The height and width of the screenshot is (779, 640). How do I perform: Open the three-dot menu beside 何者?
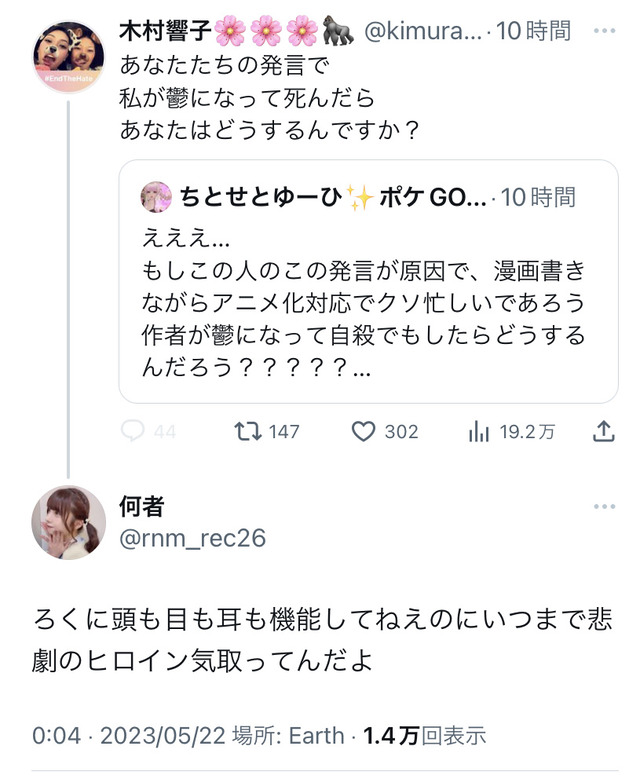604,506
